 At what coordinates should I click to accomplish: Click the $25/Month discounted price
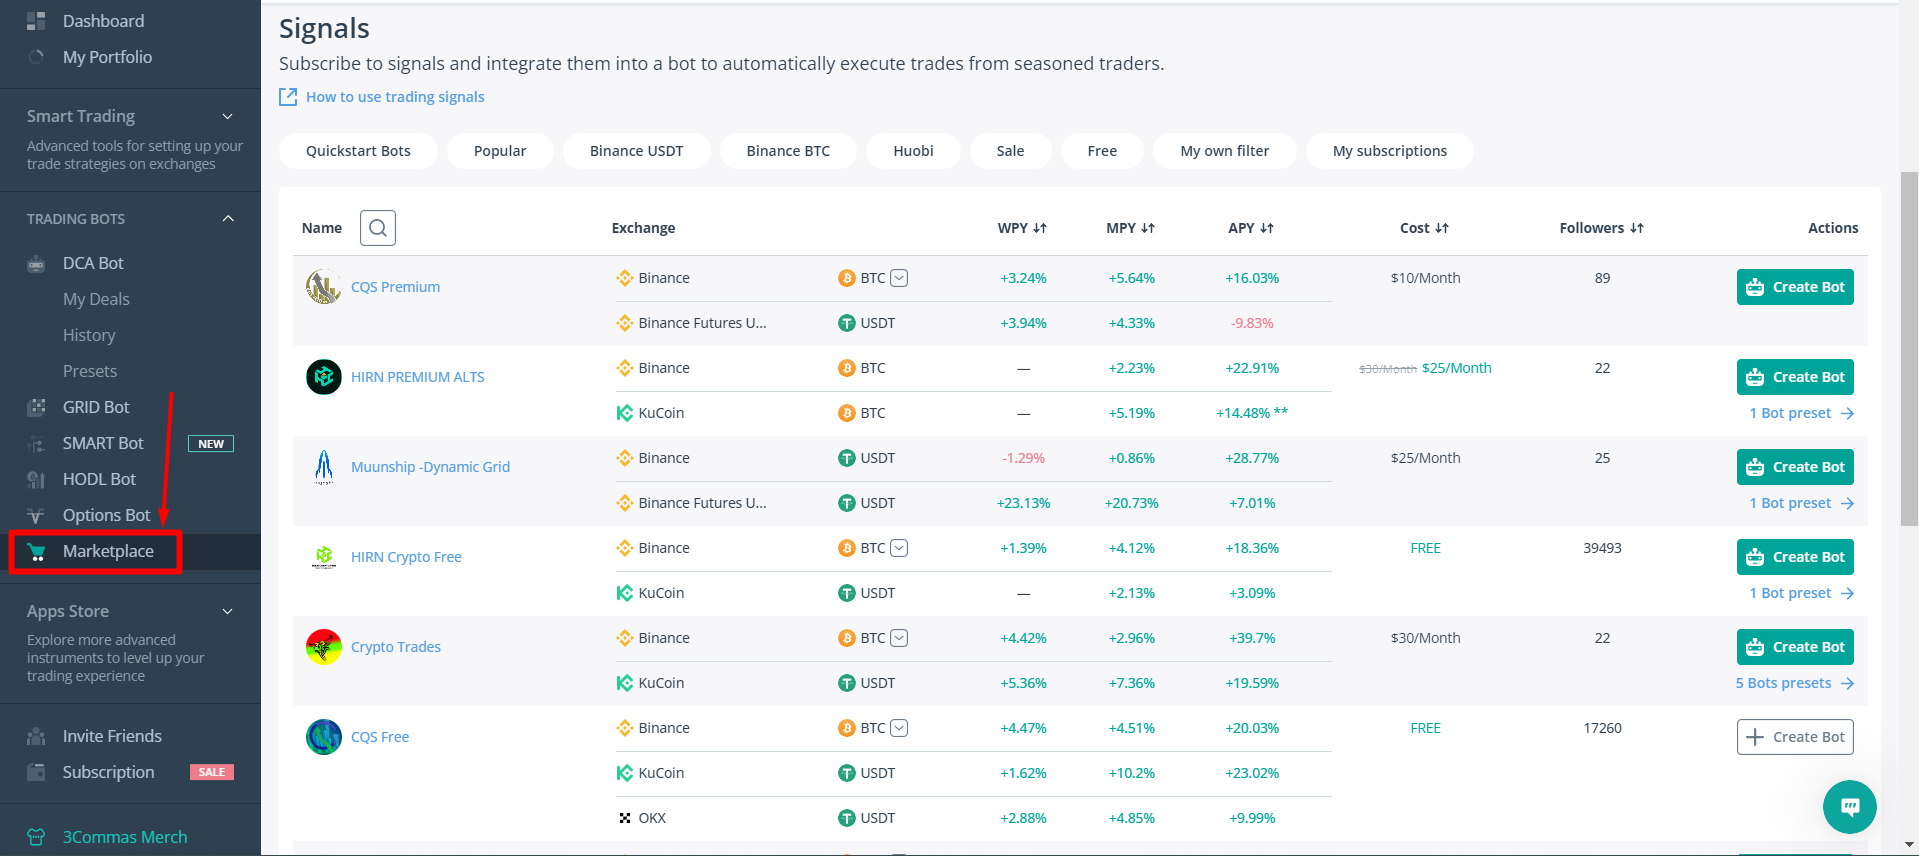click(1456, 368)
